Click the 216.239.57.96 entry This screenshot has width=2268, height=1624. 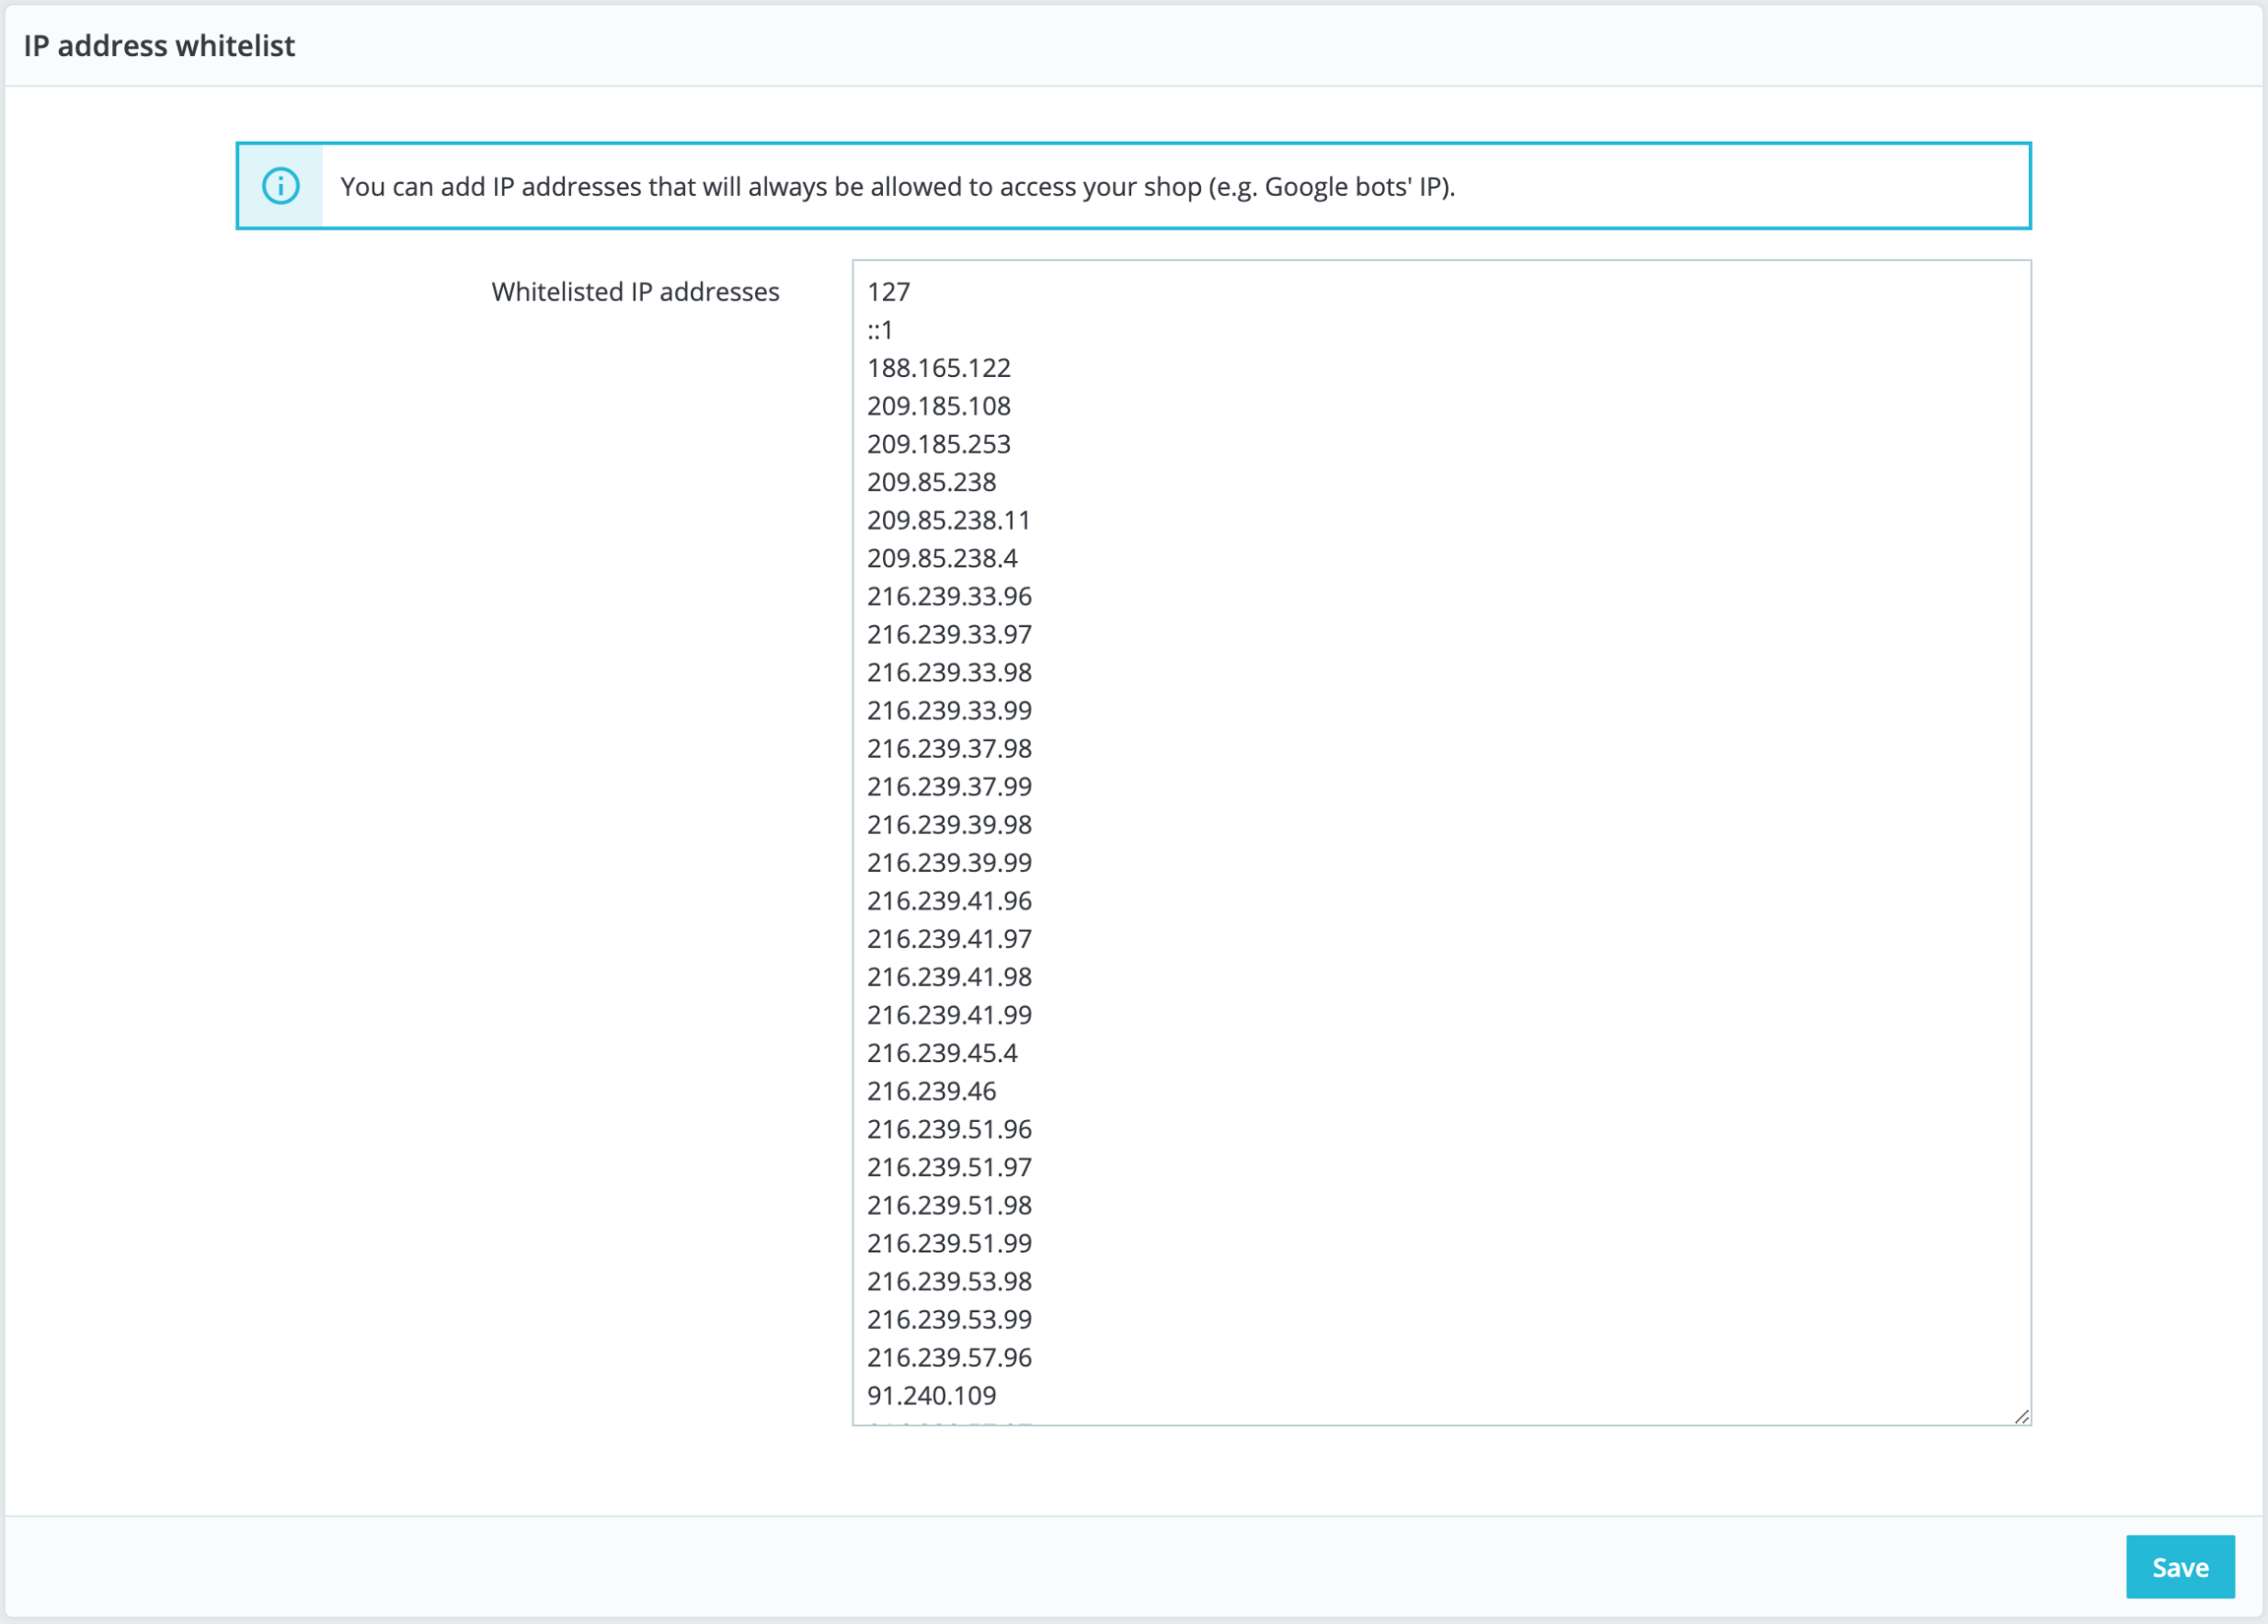pyautogui.click(x=949, y=1357)
